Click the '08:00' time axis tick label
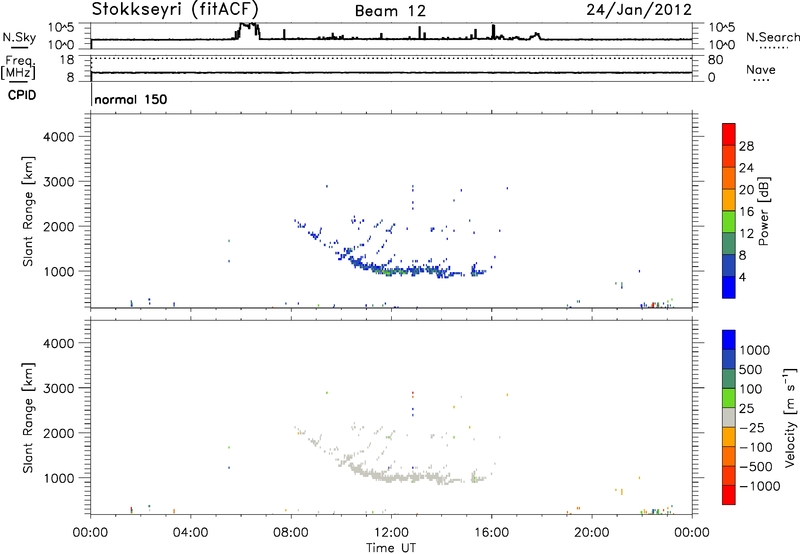800x554 pixels. click(291, 533)
